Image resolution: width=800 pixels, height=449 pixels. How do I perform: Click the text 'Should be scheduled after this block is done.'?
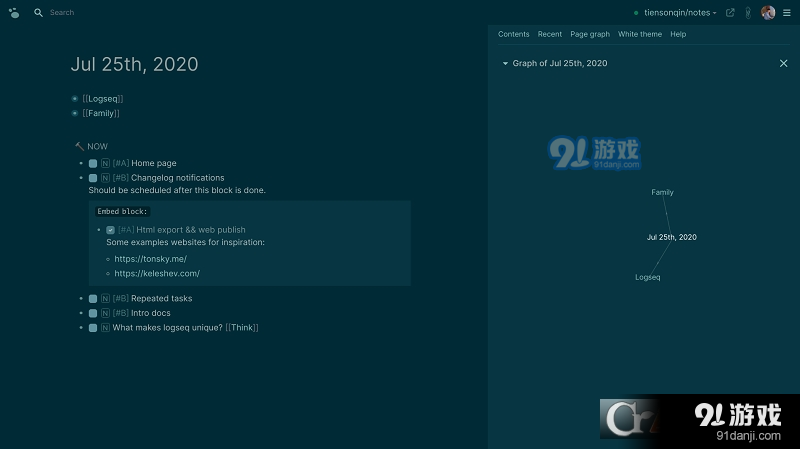177,190
